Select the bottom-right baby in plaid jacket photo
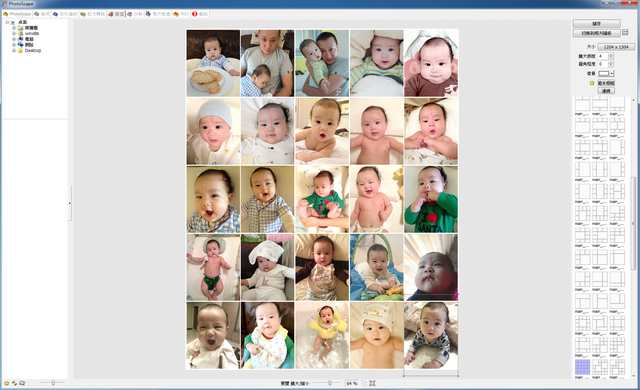 pyautogui.click(x=431, y=335)
